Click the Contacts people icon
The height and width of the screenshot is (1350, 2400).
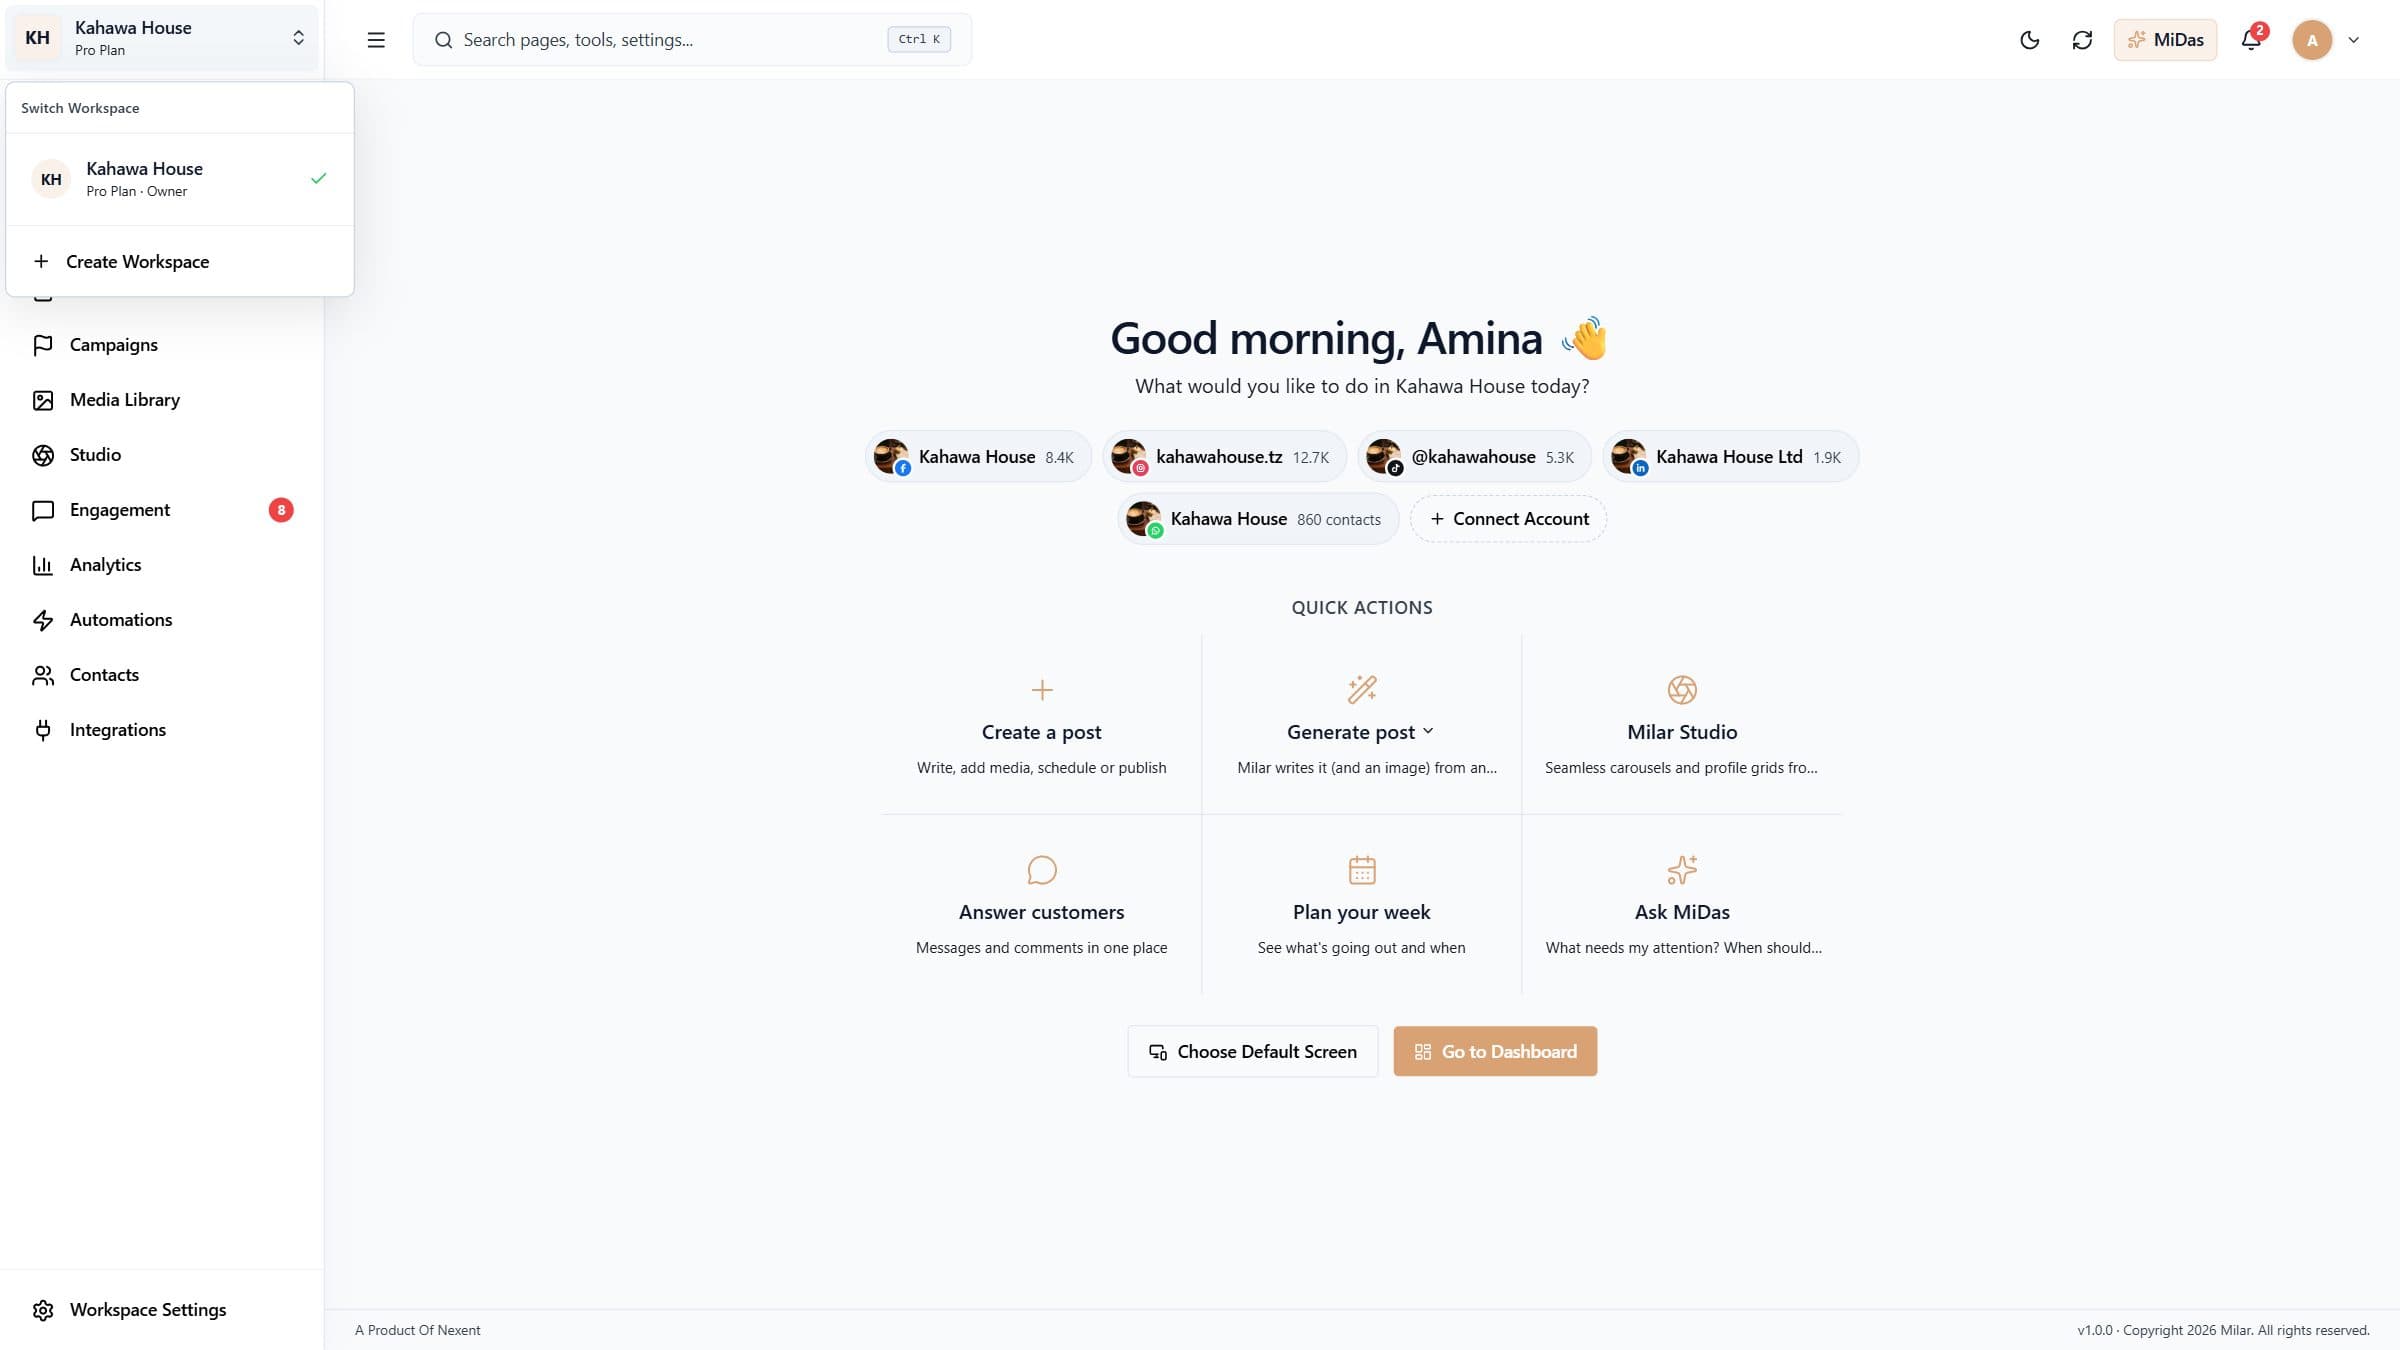pyautogui.click(x=43, y=675)
